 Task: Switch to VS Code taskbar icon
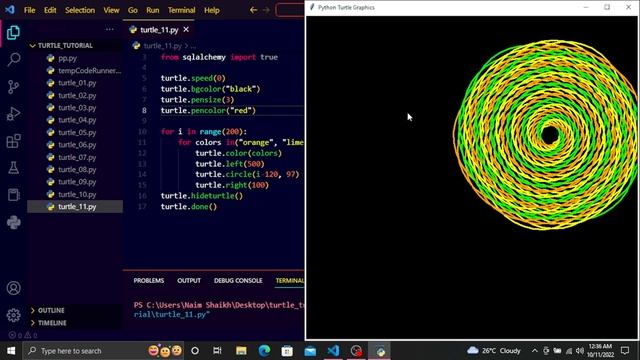pos(333,351)
